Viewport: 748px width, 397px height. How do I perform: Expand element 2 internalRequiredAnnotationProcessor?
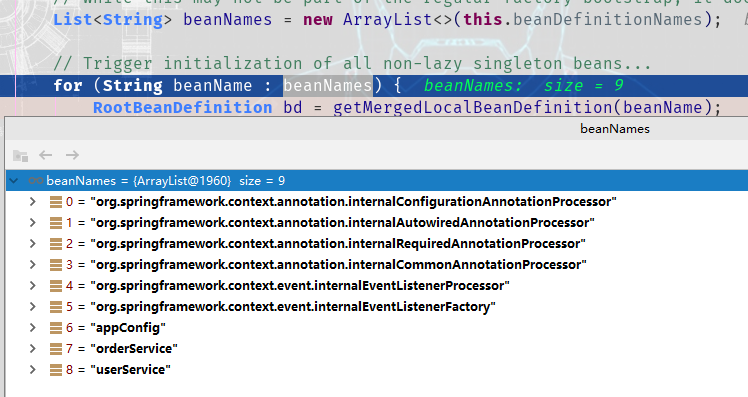click(x=32, y=244)
